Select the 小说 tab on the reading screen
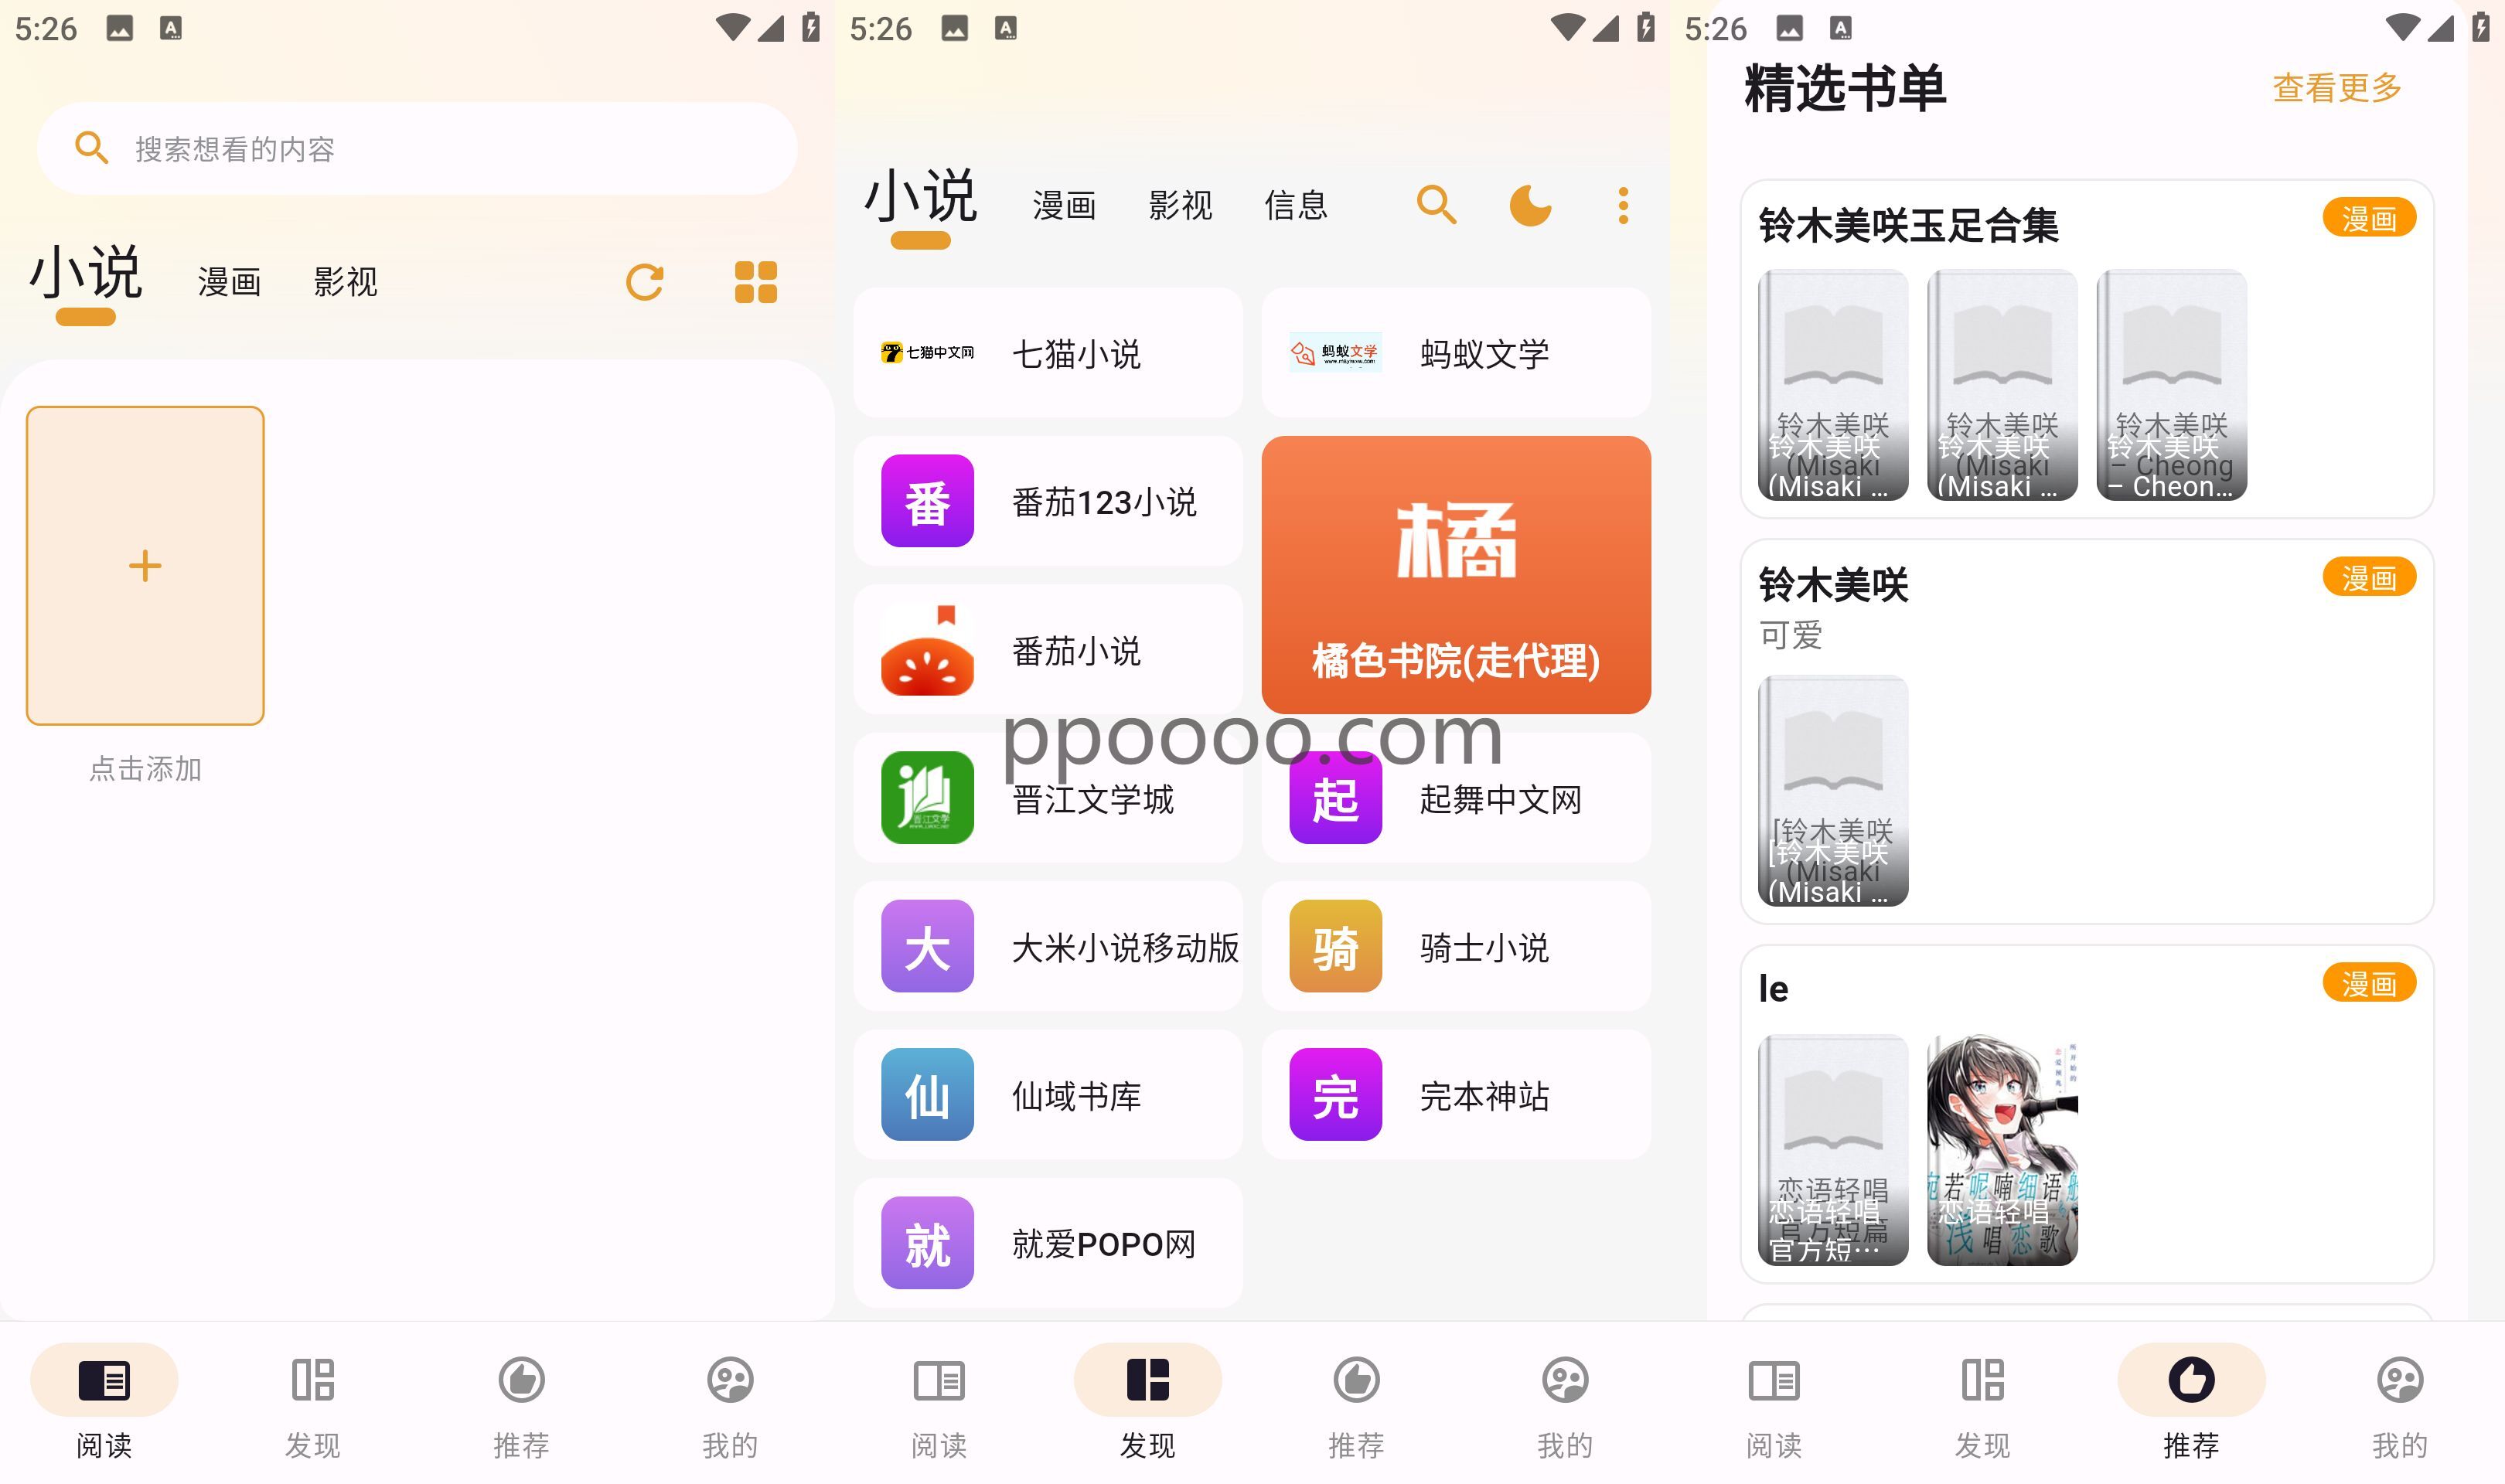This screenshot has height=1484, width=2505. (x=86, y=274)
